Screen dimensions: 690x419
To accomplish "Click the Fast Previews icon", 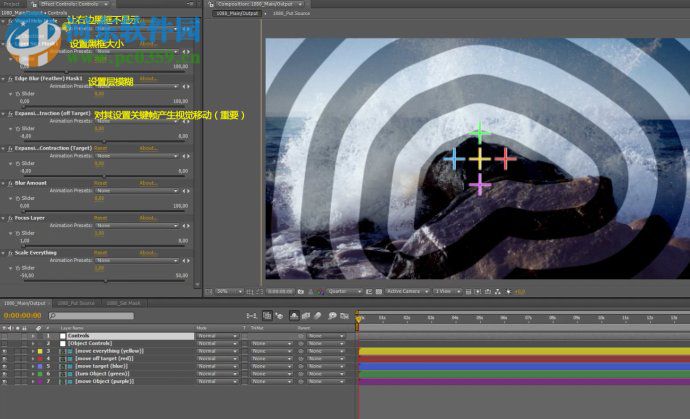I will point(478,291).
